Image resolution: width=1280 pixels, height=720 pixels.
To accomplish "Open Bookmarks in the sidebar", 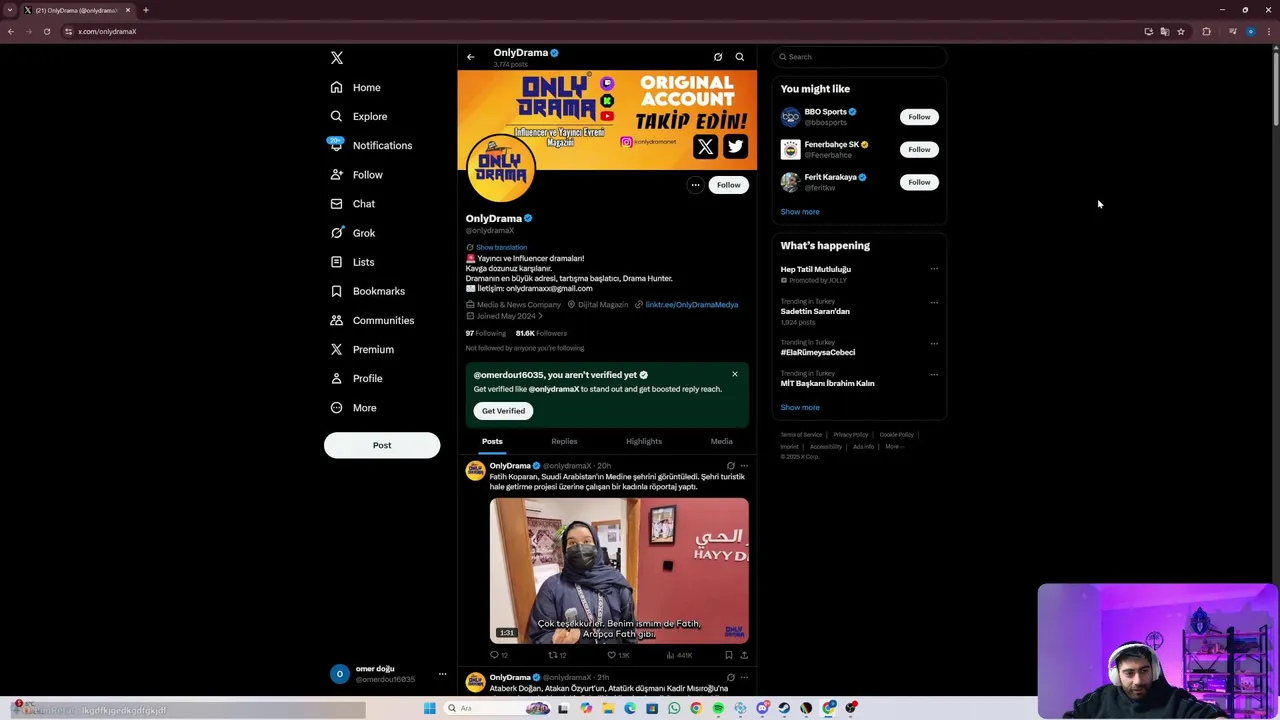I will coord(367,291).
